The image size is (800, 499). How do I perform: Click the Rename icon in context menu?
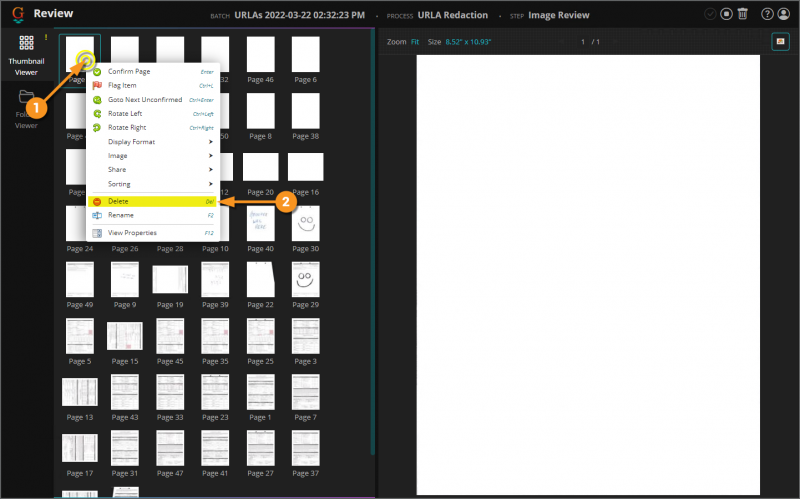[x=97, y=215]
